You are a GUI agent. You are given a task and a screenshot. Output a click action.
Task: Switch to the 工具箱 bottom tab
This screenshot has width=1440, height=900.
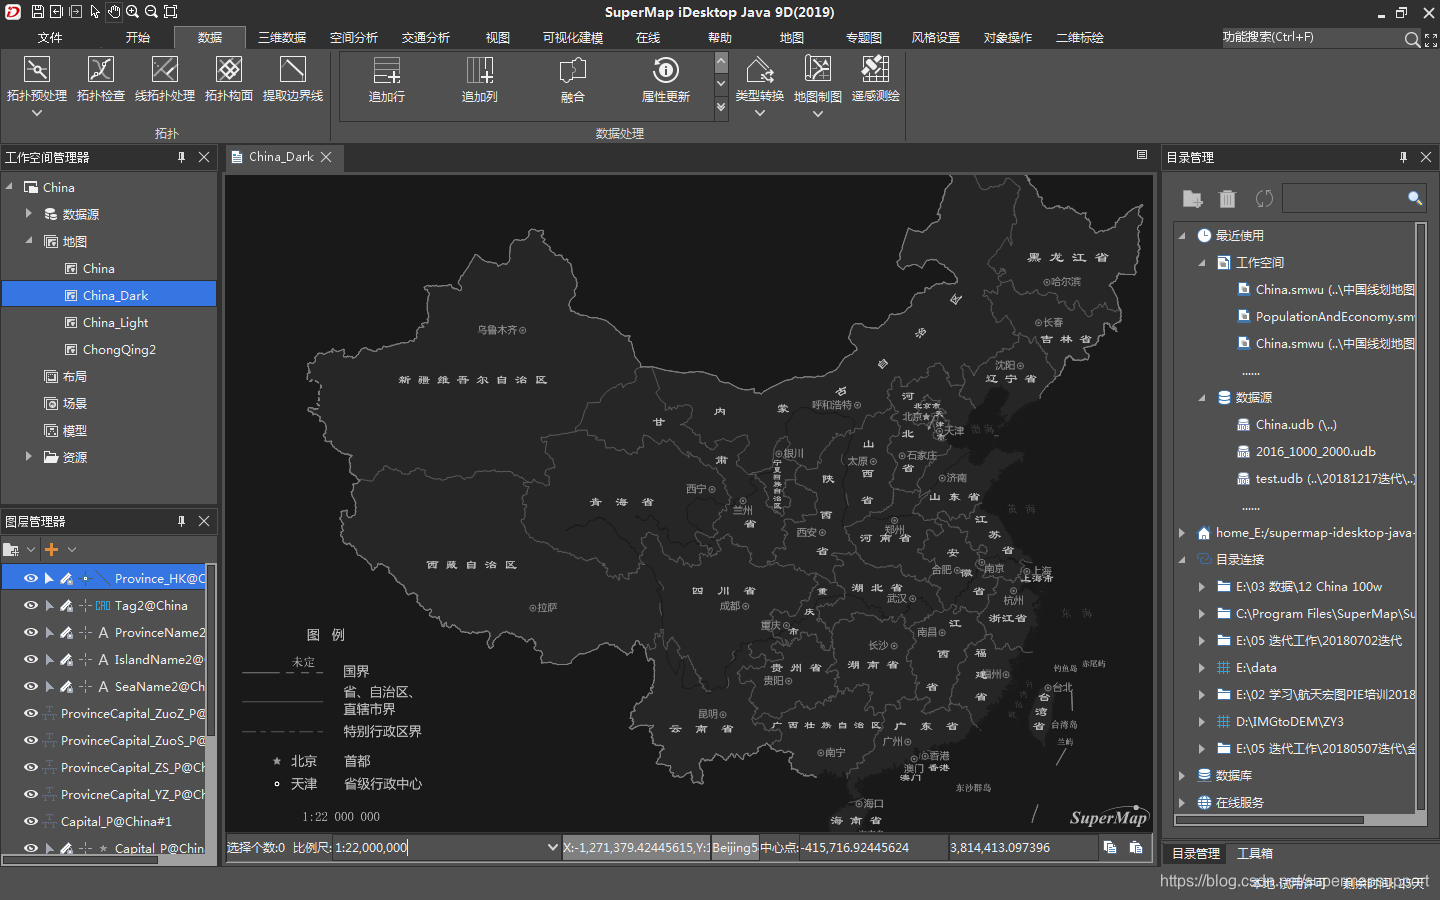1255,853
